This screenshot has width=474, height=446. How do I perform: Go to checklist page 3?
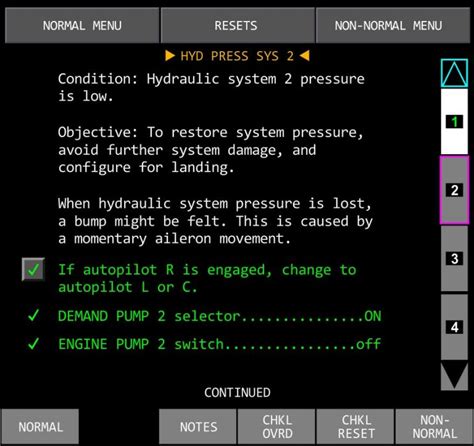click(454, 259)
